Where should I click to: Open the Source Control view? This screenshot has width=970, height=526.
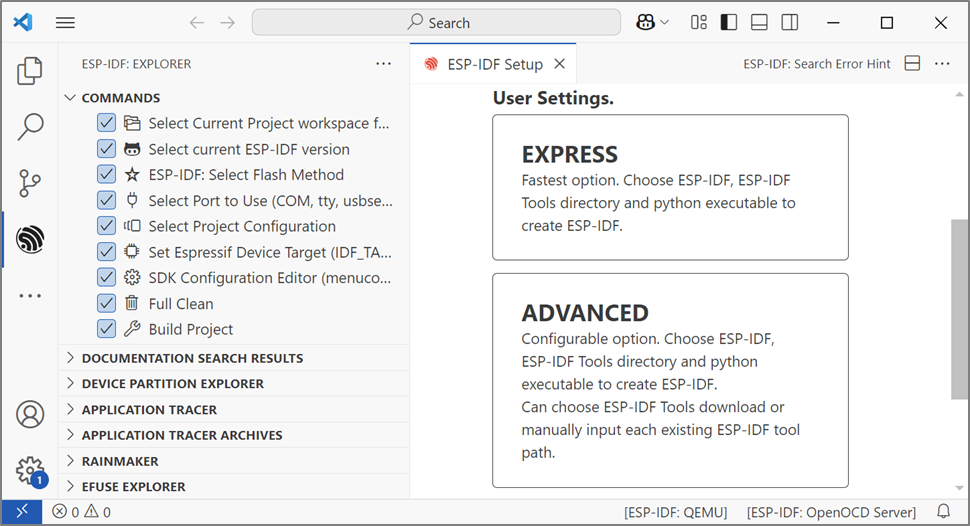coord(30,183)
